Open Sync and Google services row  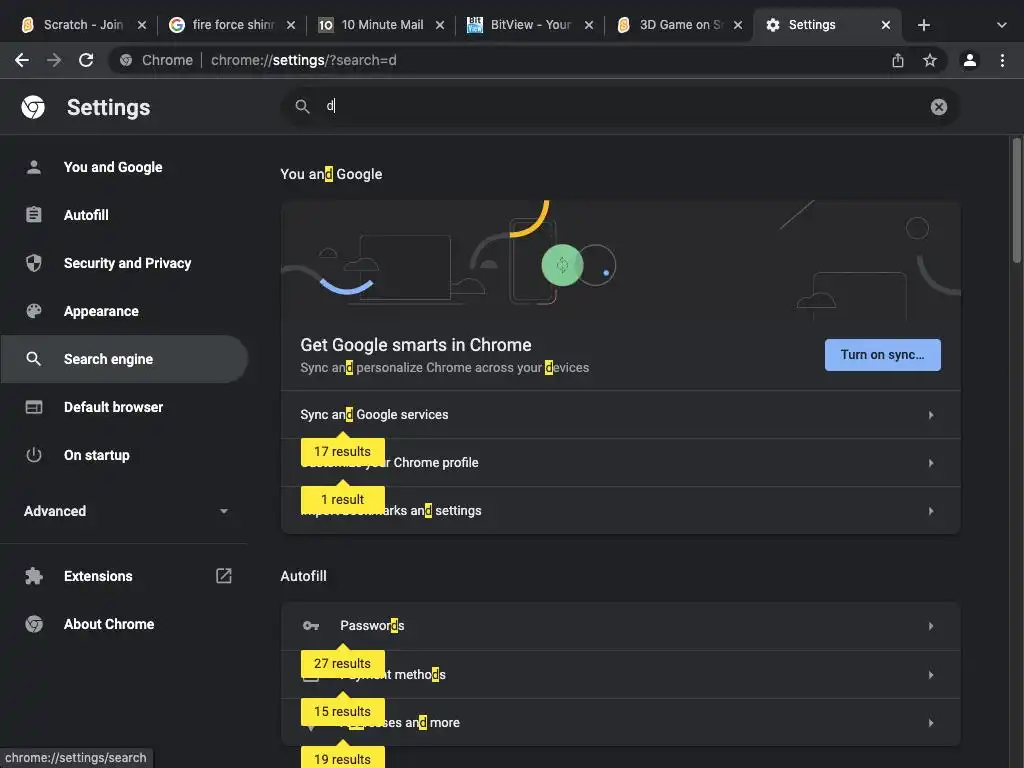620,415
